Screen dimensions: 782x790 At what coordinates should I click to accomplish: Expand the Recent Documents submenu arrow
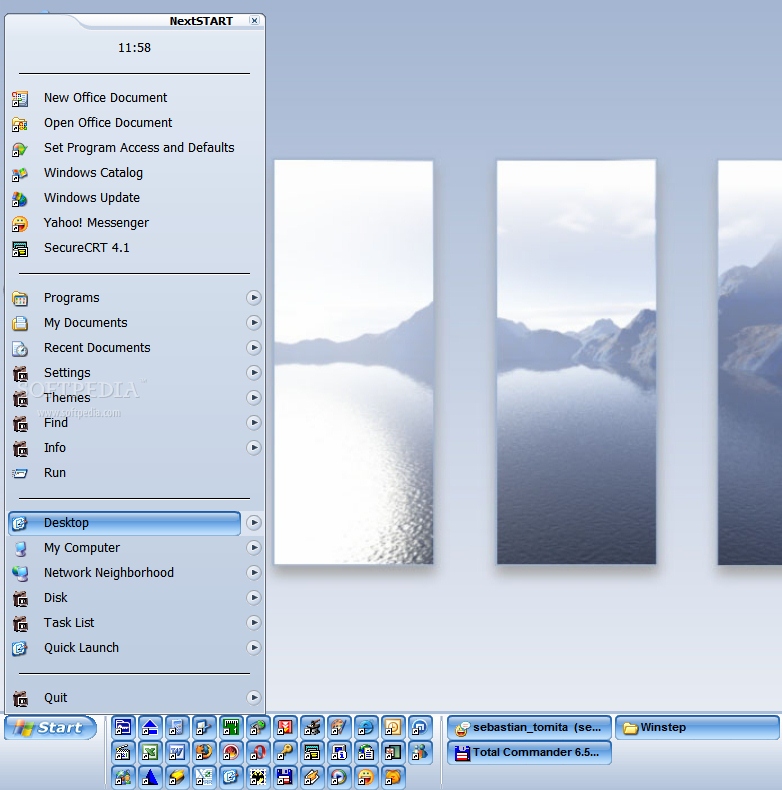click(x=254, y=348)
